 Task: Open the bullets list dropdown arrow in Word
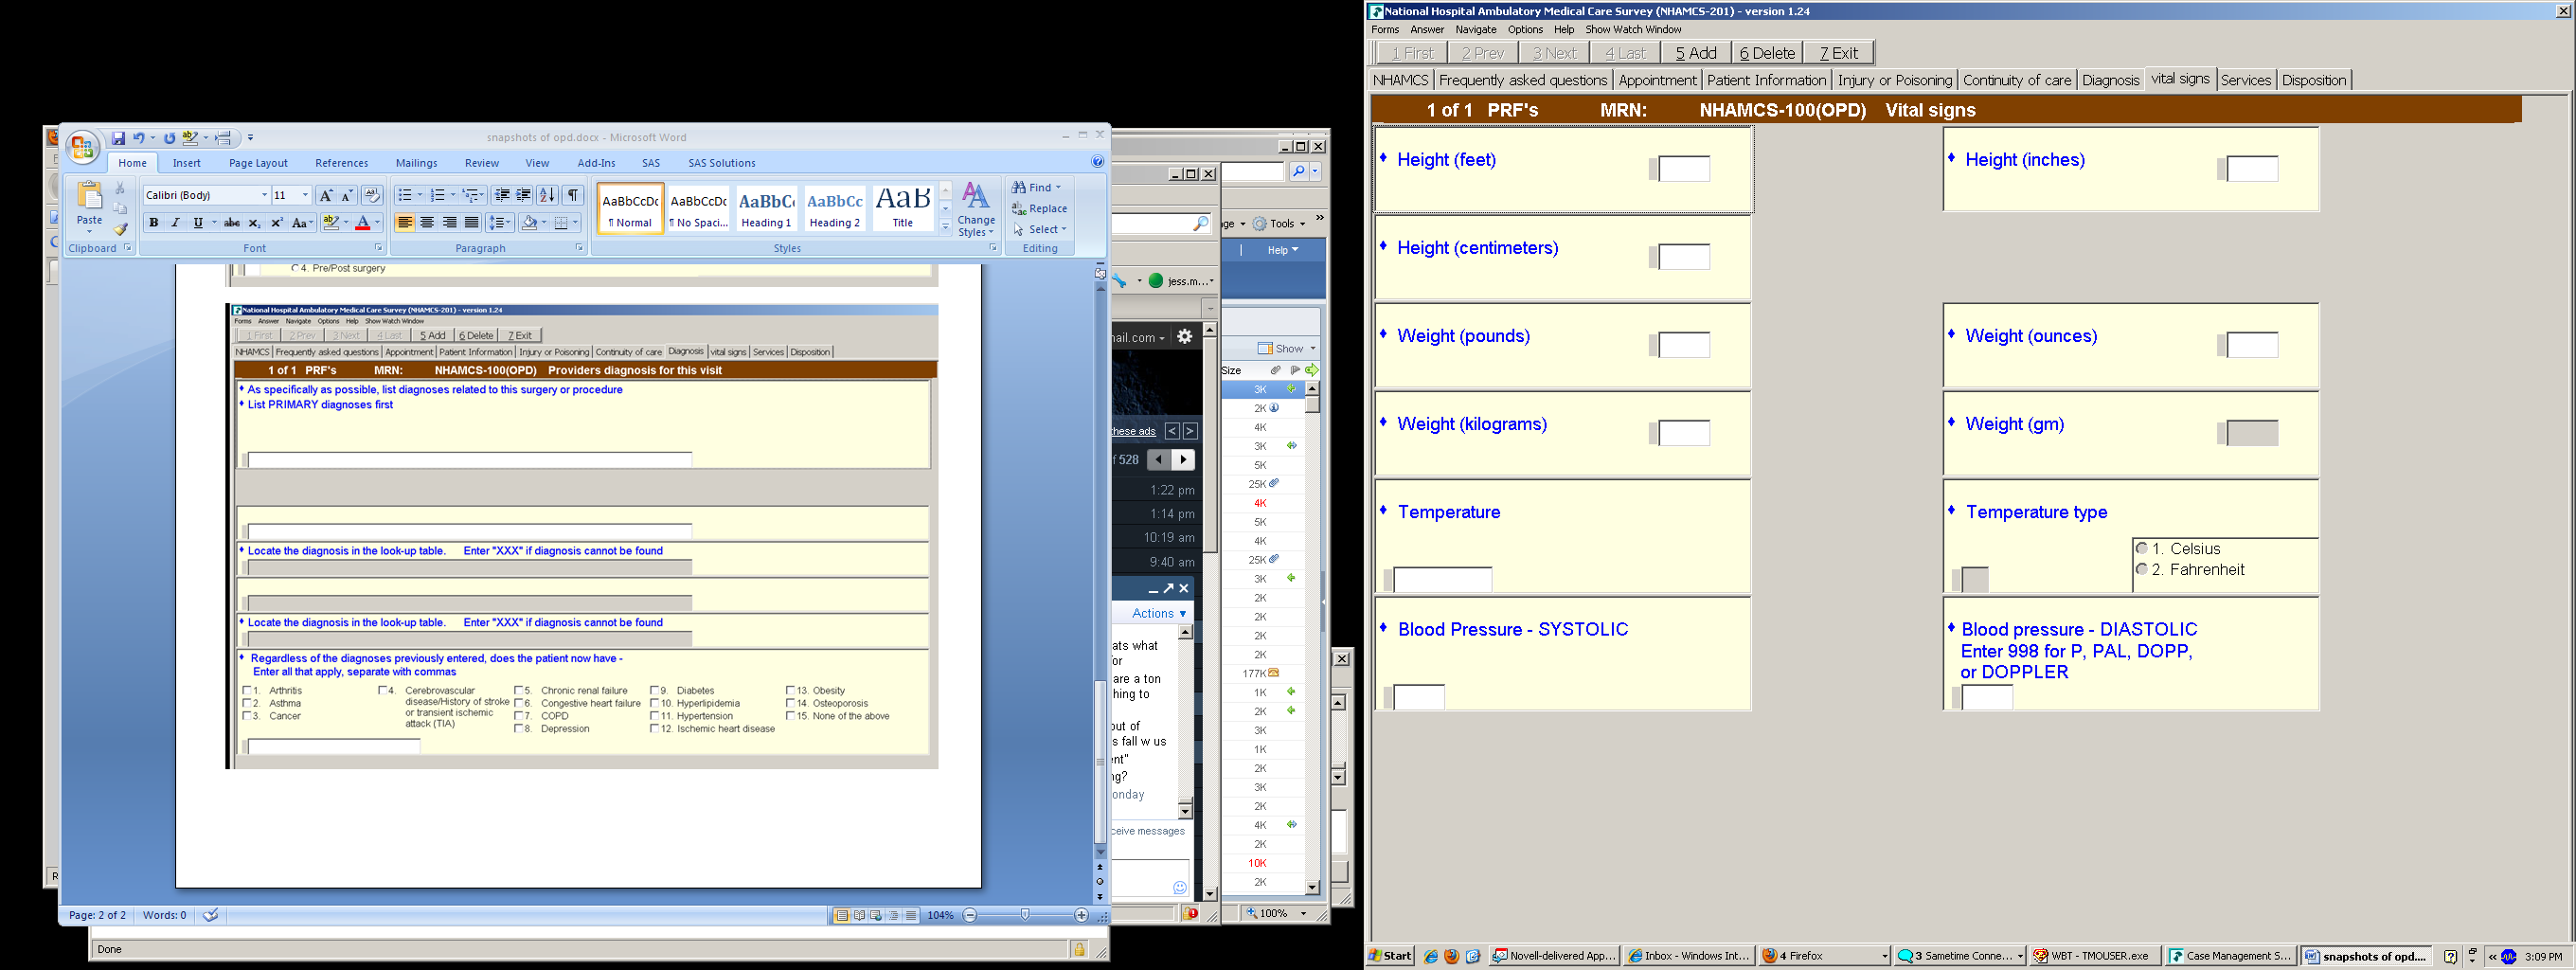(x=419, y=195)
